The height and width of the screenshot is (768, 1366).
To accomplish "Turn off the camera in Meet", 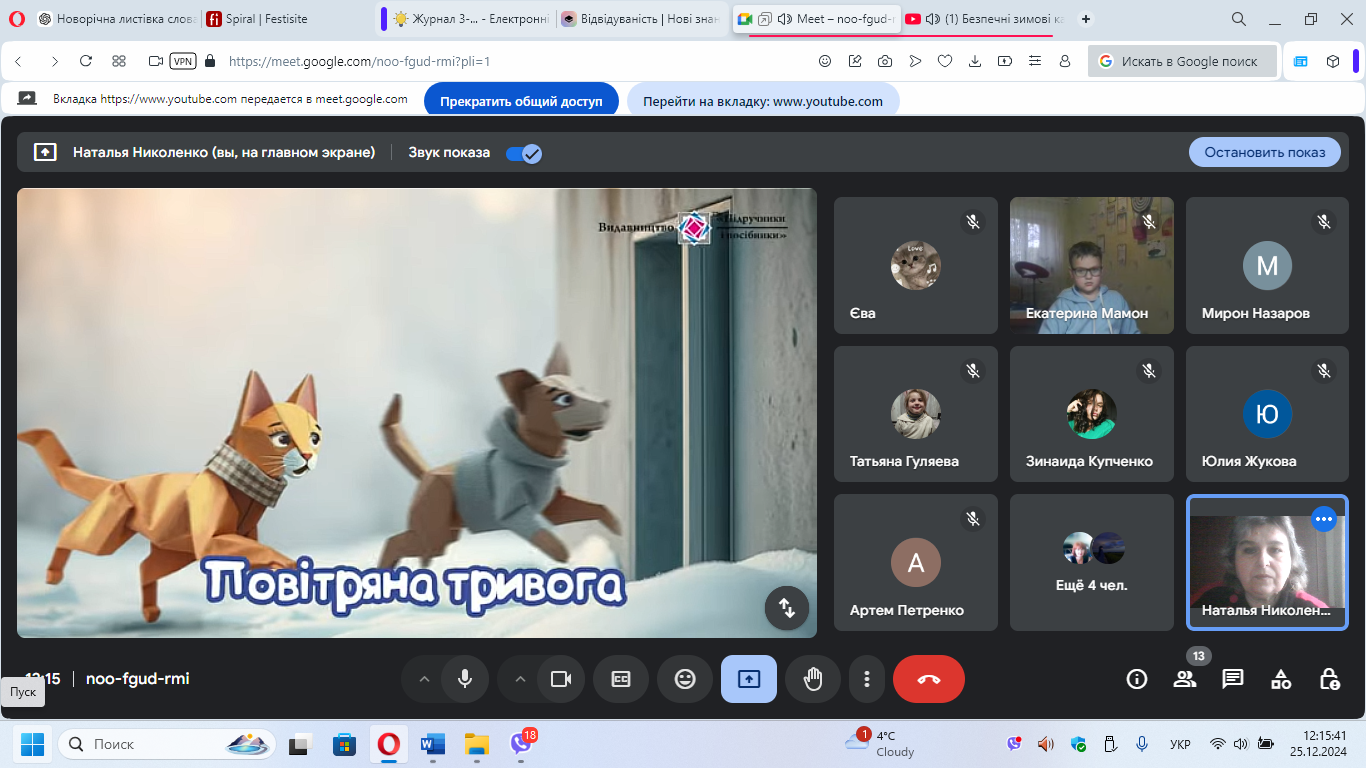I will tap(561, 679).
